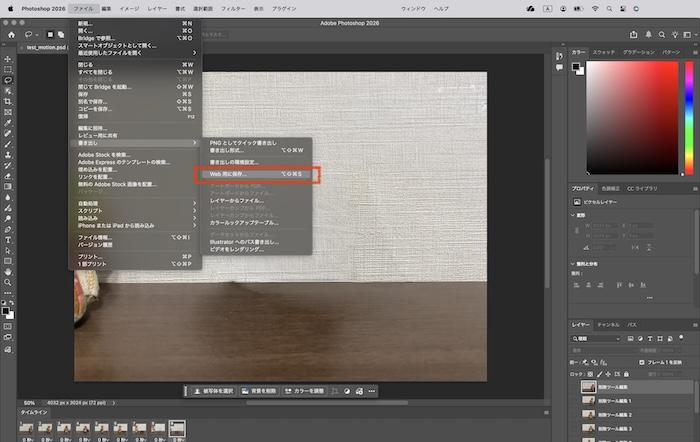Toggle lock image pixels brush icon
The width and height of the screenshot is (700, 442).
(600, 374)
